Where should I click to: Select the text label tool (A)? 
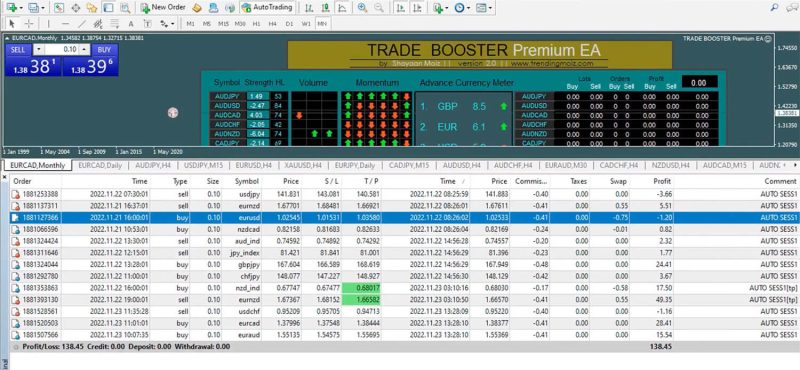click(x=131, y=23)
